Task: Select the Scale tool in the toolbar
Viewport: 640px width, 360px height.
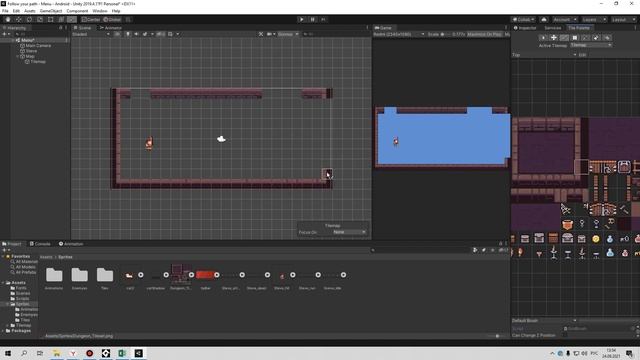Action: click(x=40, y=19)
